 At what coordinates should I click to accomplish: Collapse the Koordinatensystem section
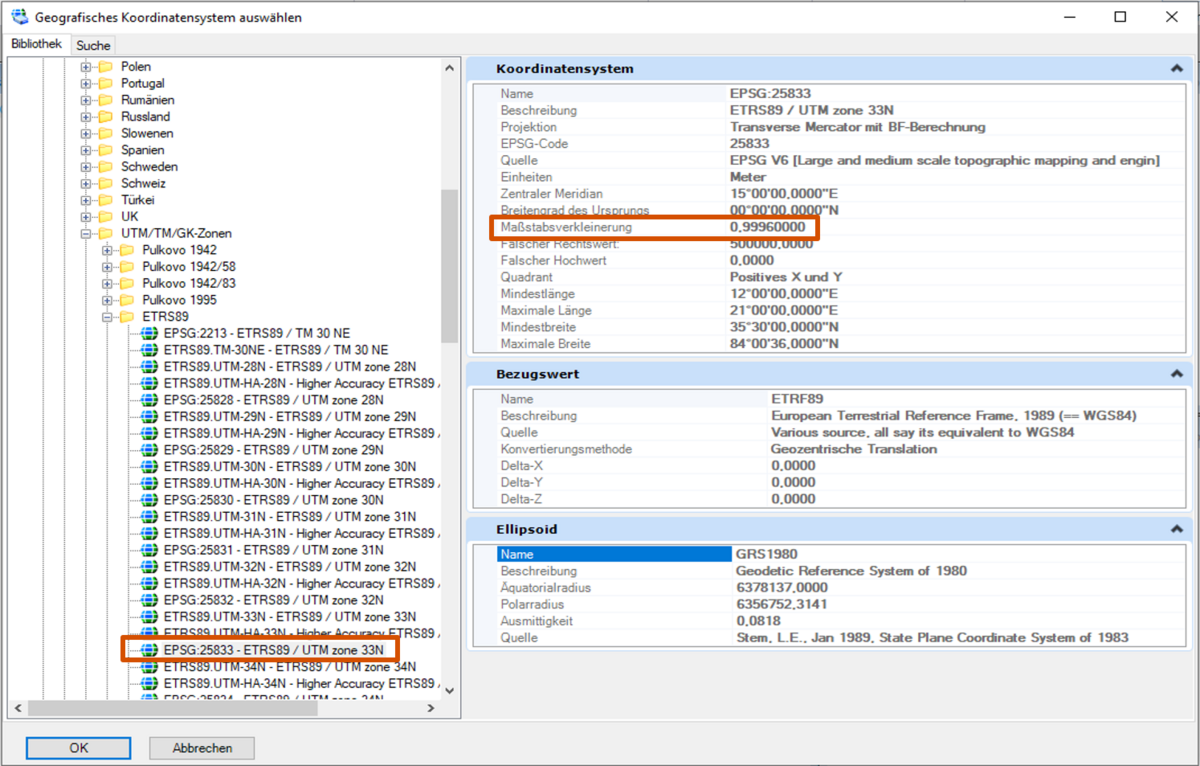click(x=1176, y=69)
